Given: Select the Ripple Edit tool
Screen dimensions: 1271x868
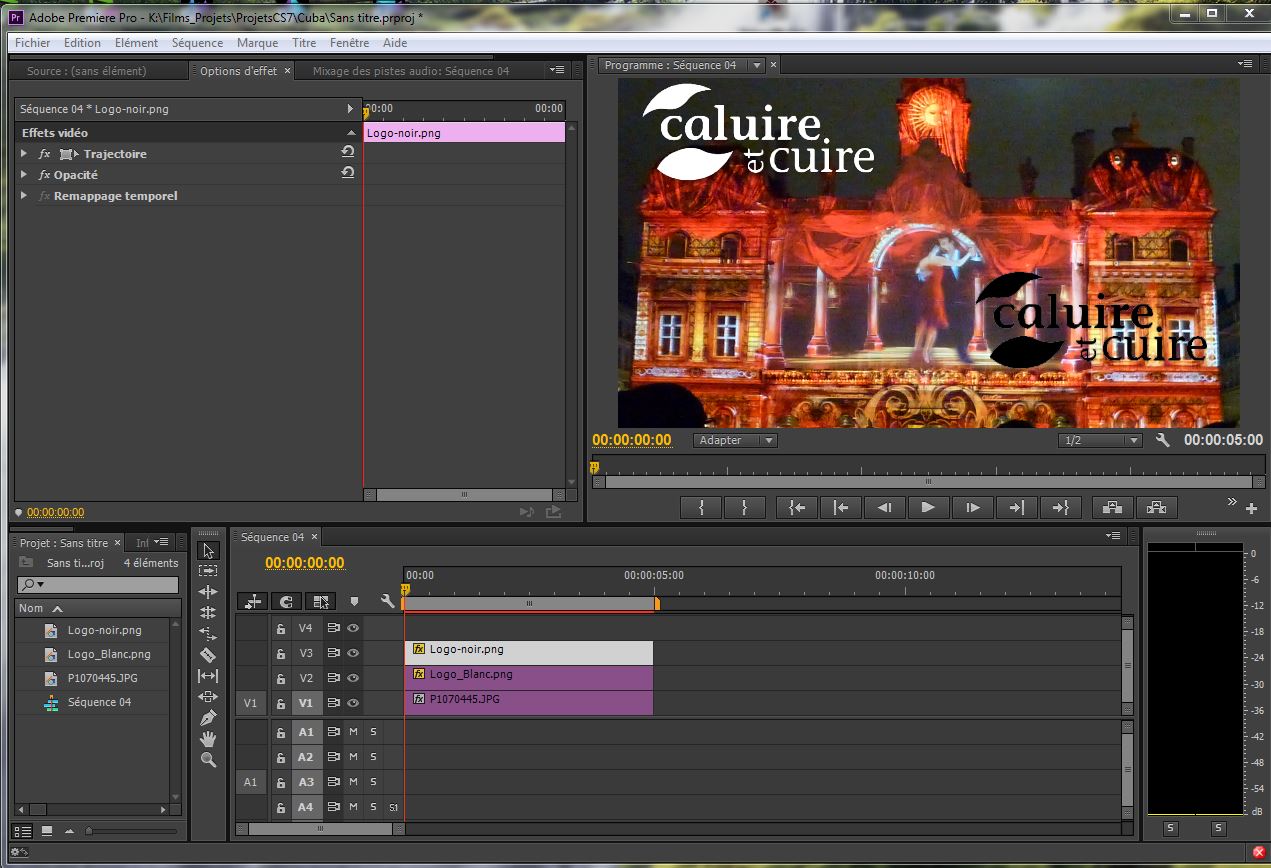Looking at the screenshot, I should [208, 592].
